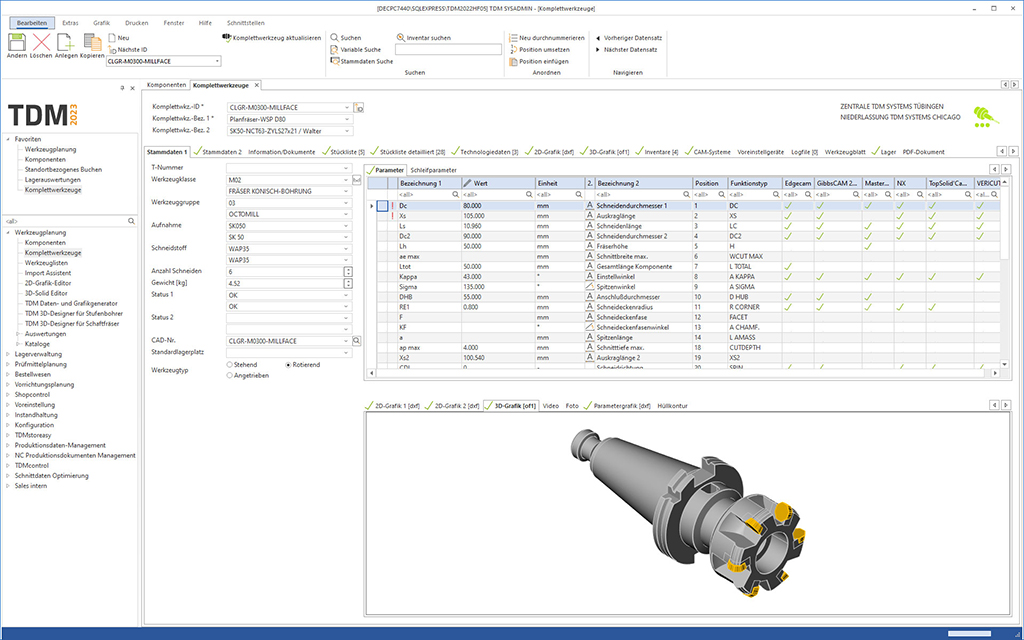Click the Löschen red X icon
This screenshot has height=640, width=1024.
(x=41, y=42)
